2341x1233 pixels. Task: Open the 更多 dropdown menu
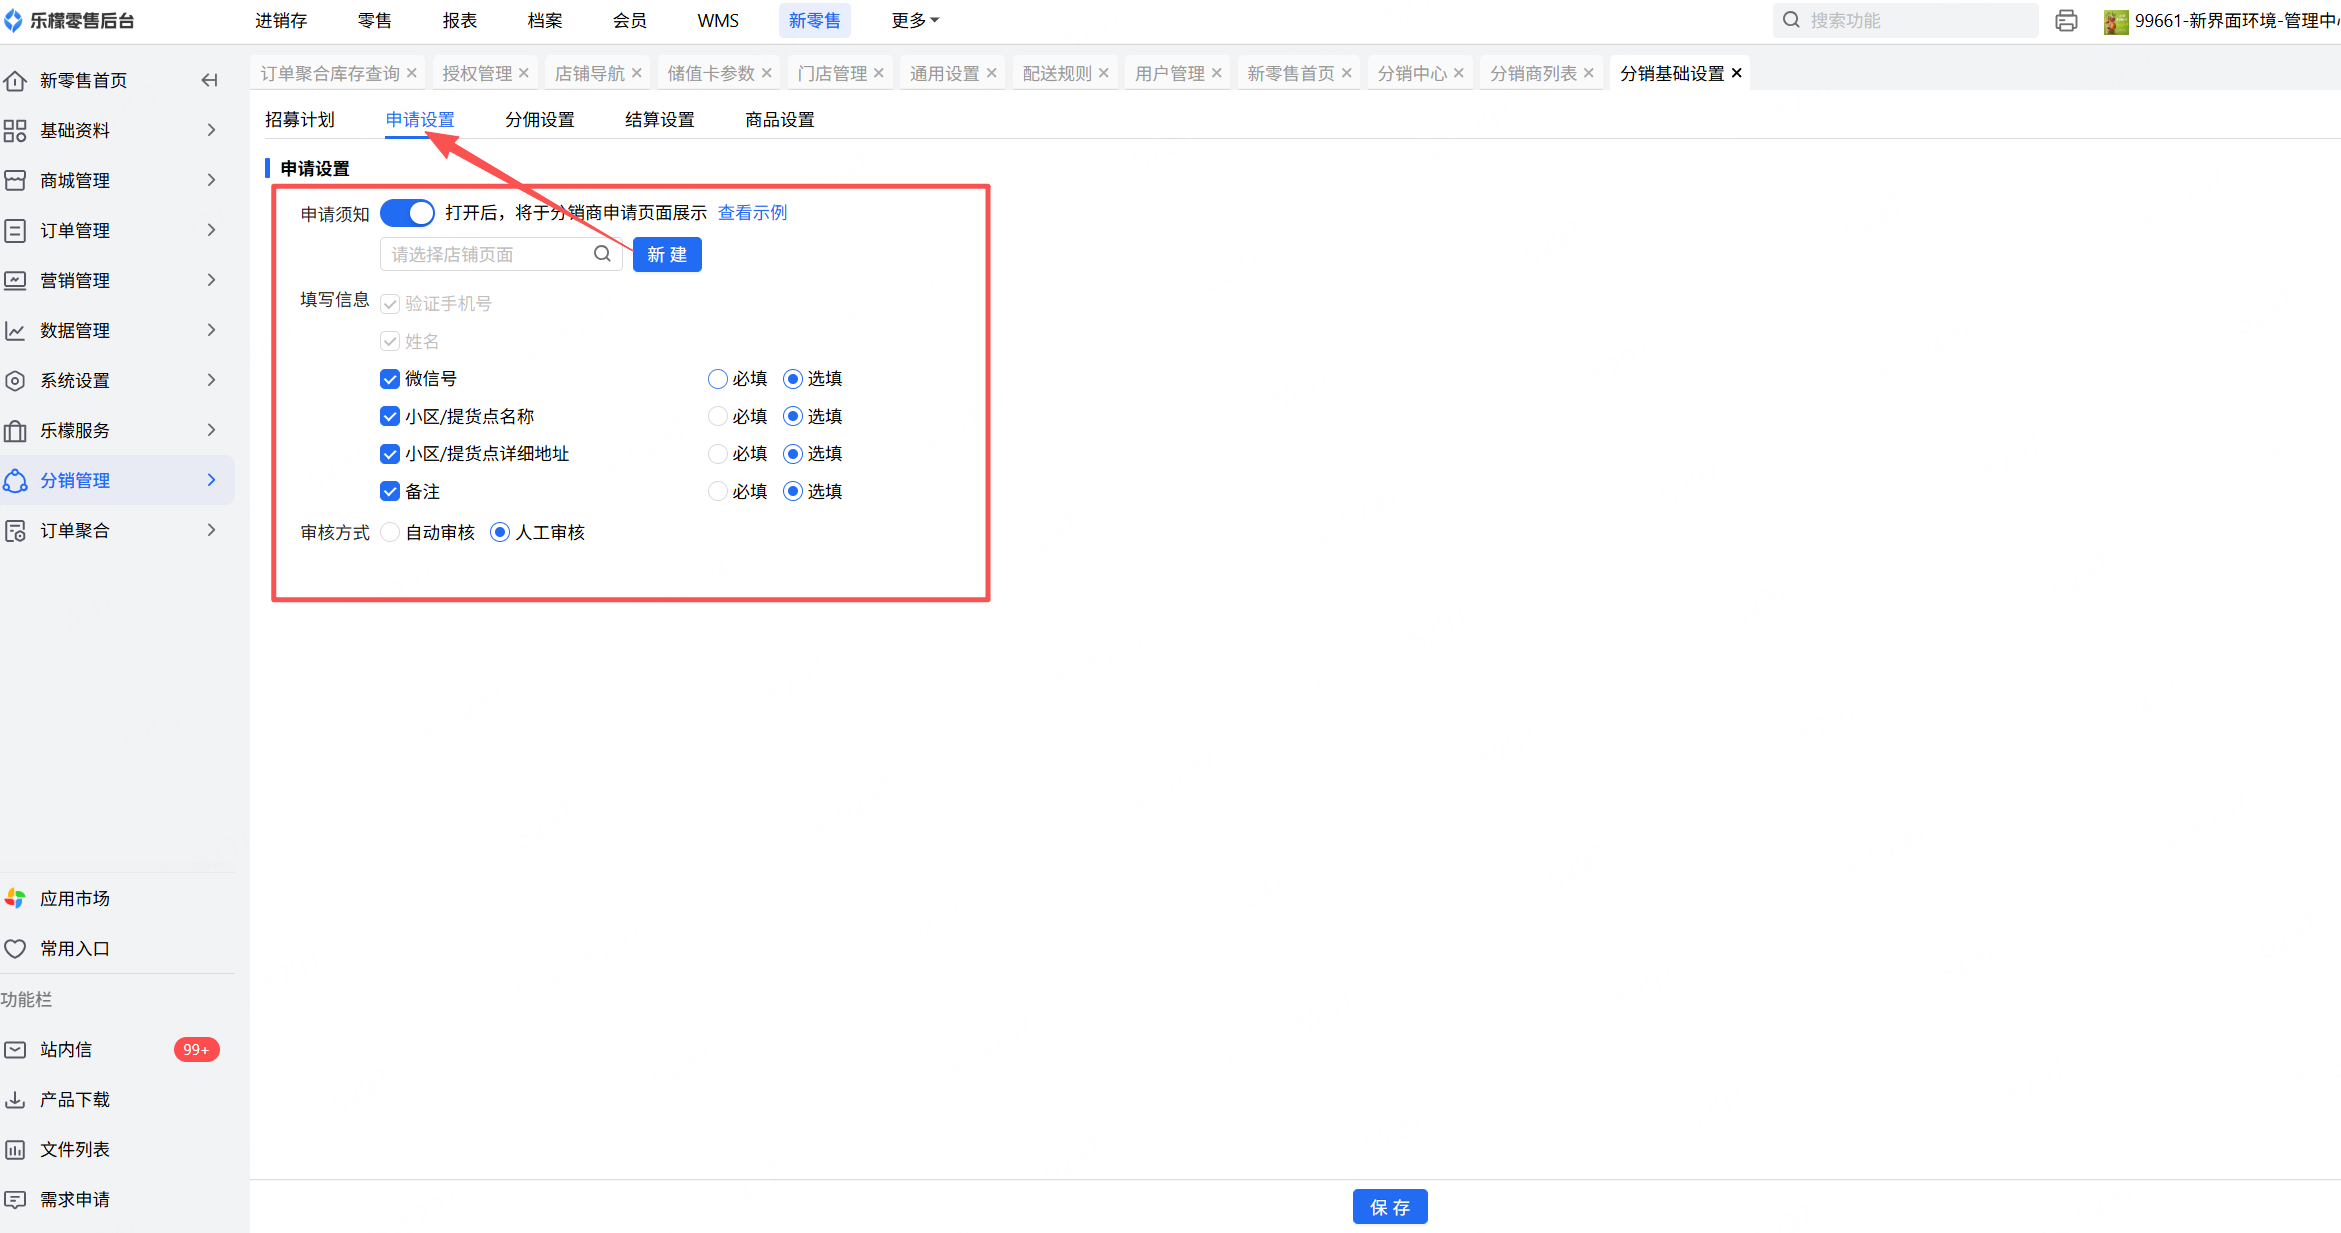[914, 20]
